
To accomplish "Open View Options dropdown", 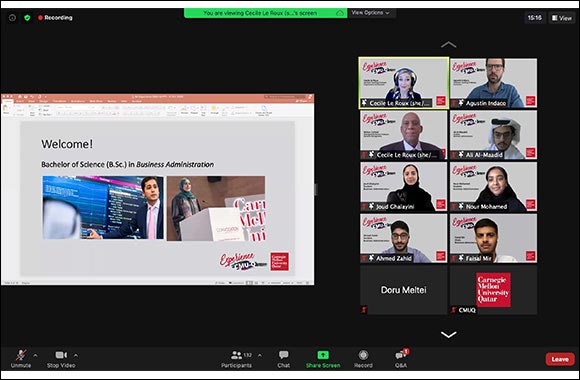I will [371, 13].
